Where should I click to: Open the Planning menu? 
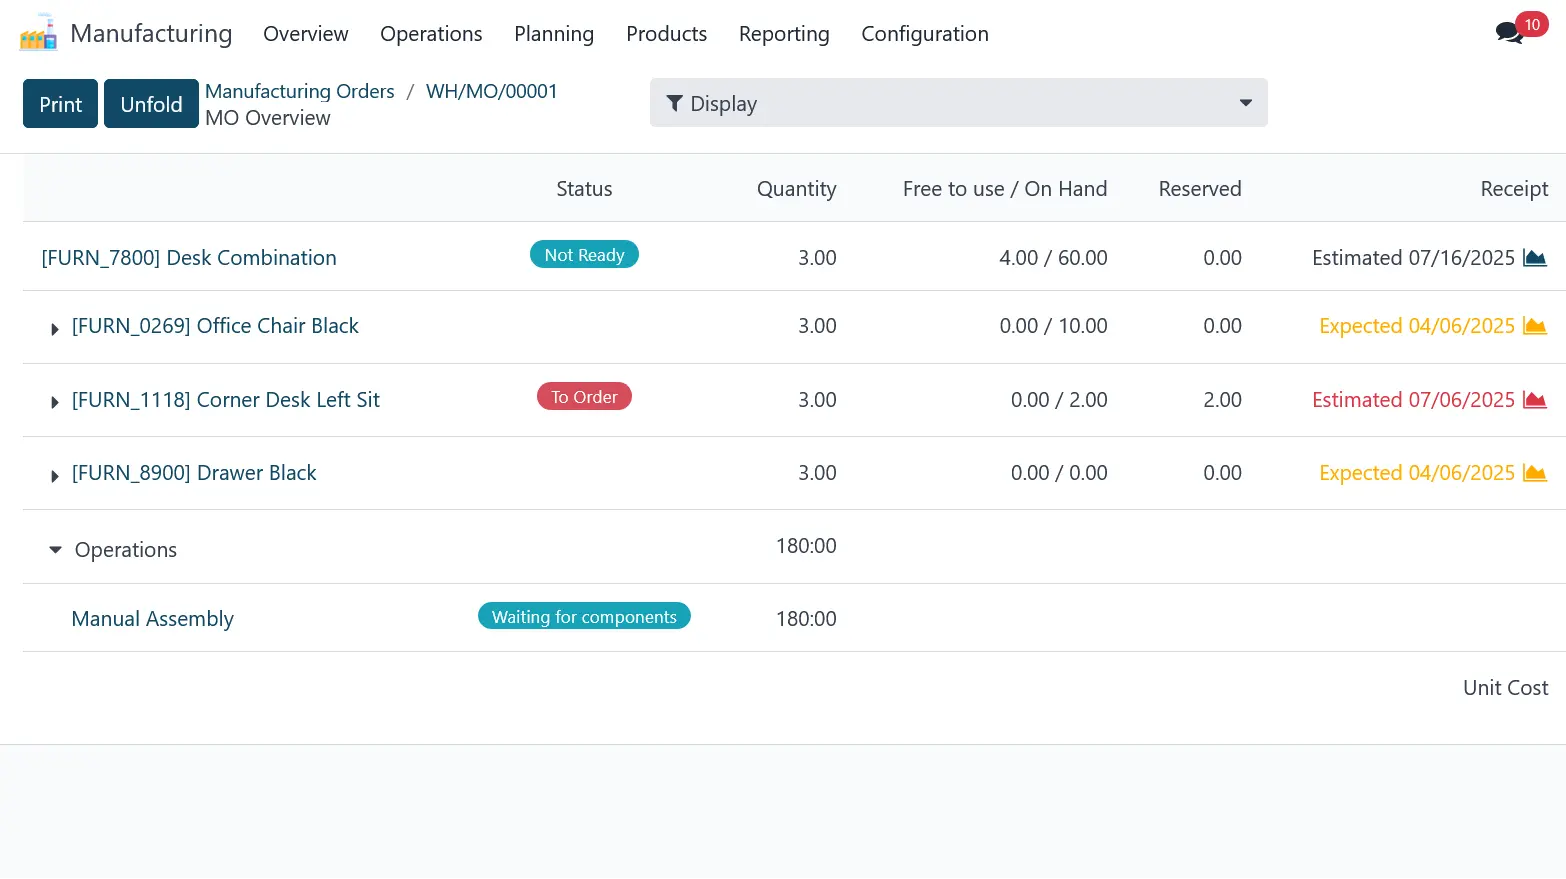tap(553, 34)
